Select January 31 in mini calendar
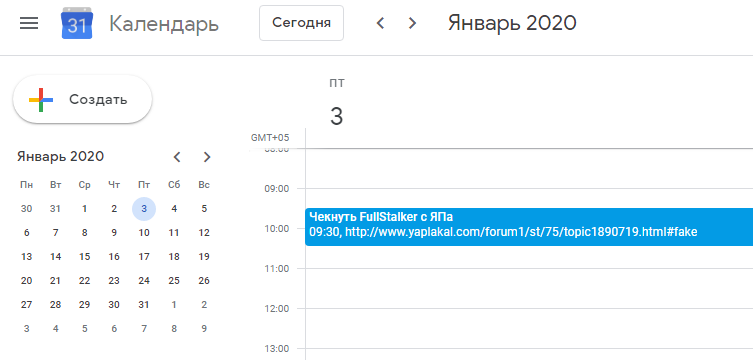The width and height of the screenshot is (753, 360). pyautogui.click(x=144, y=305)
